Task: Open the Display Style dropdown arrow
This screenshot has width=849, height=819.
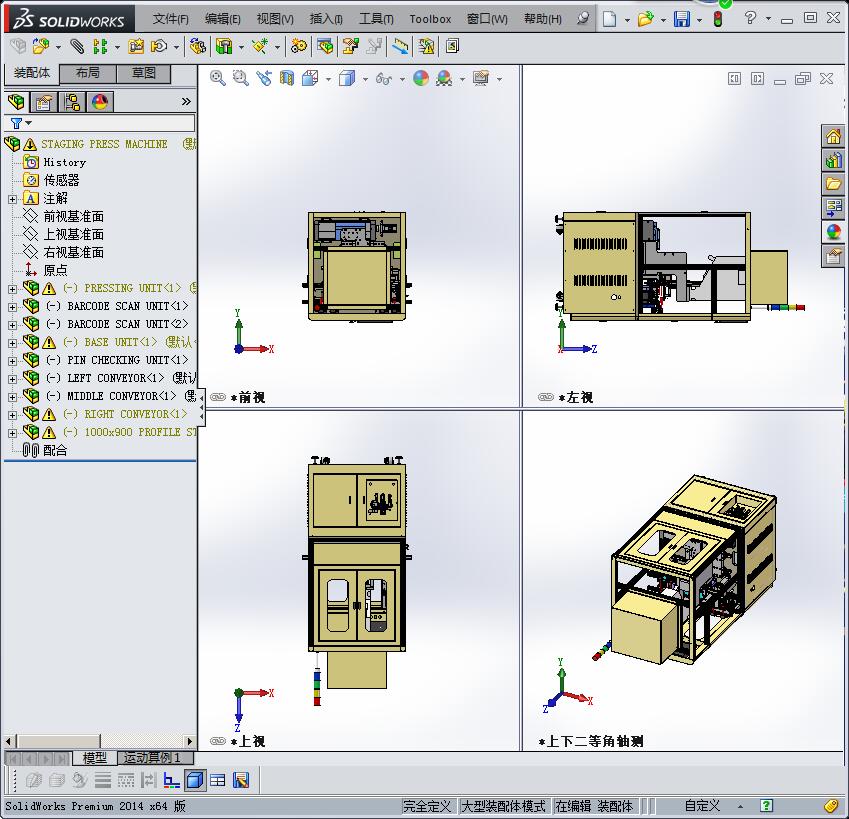Action: (365, 80)
